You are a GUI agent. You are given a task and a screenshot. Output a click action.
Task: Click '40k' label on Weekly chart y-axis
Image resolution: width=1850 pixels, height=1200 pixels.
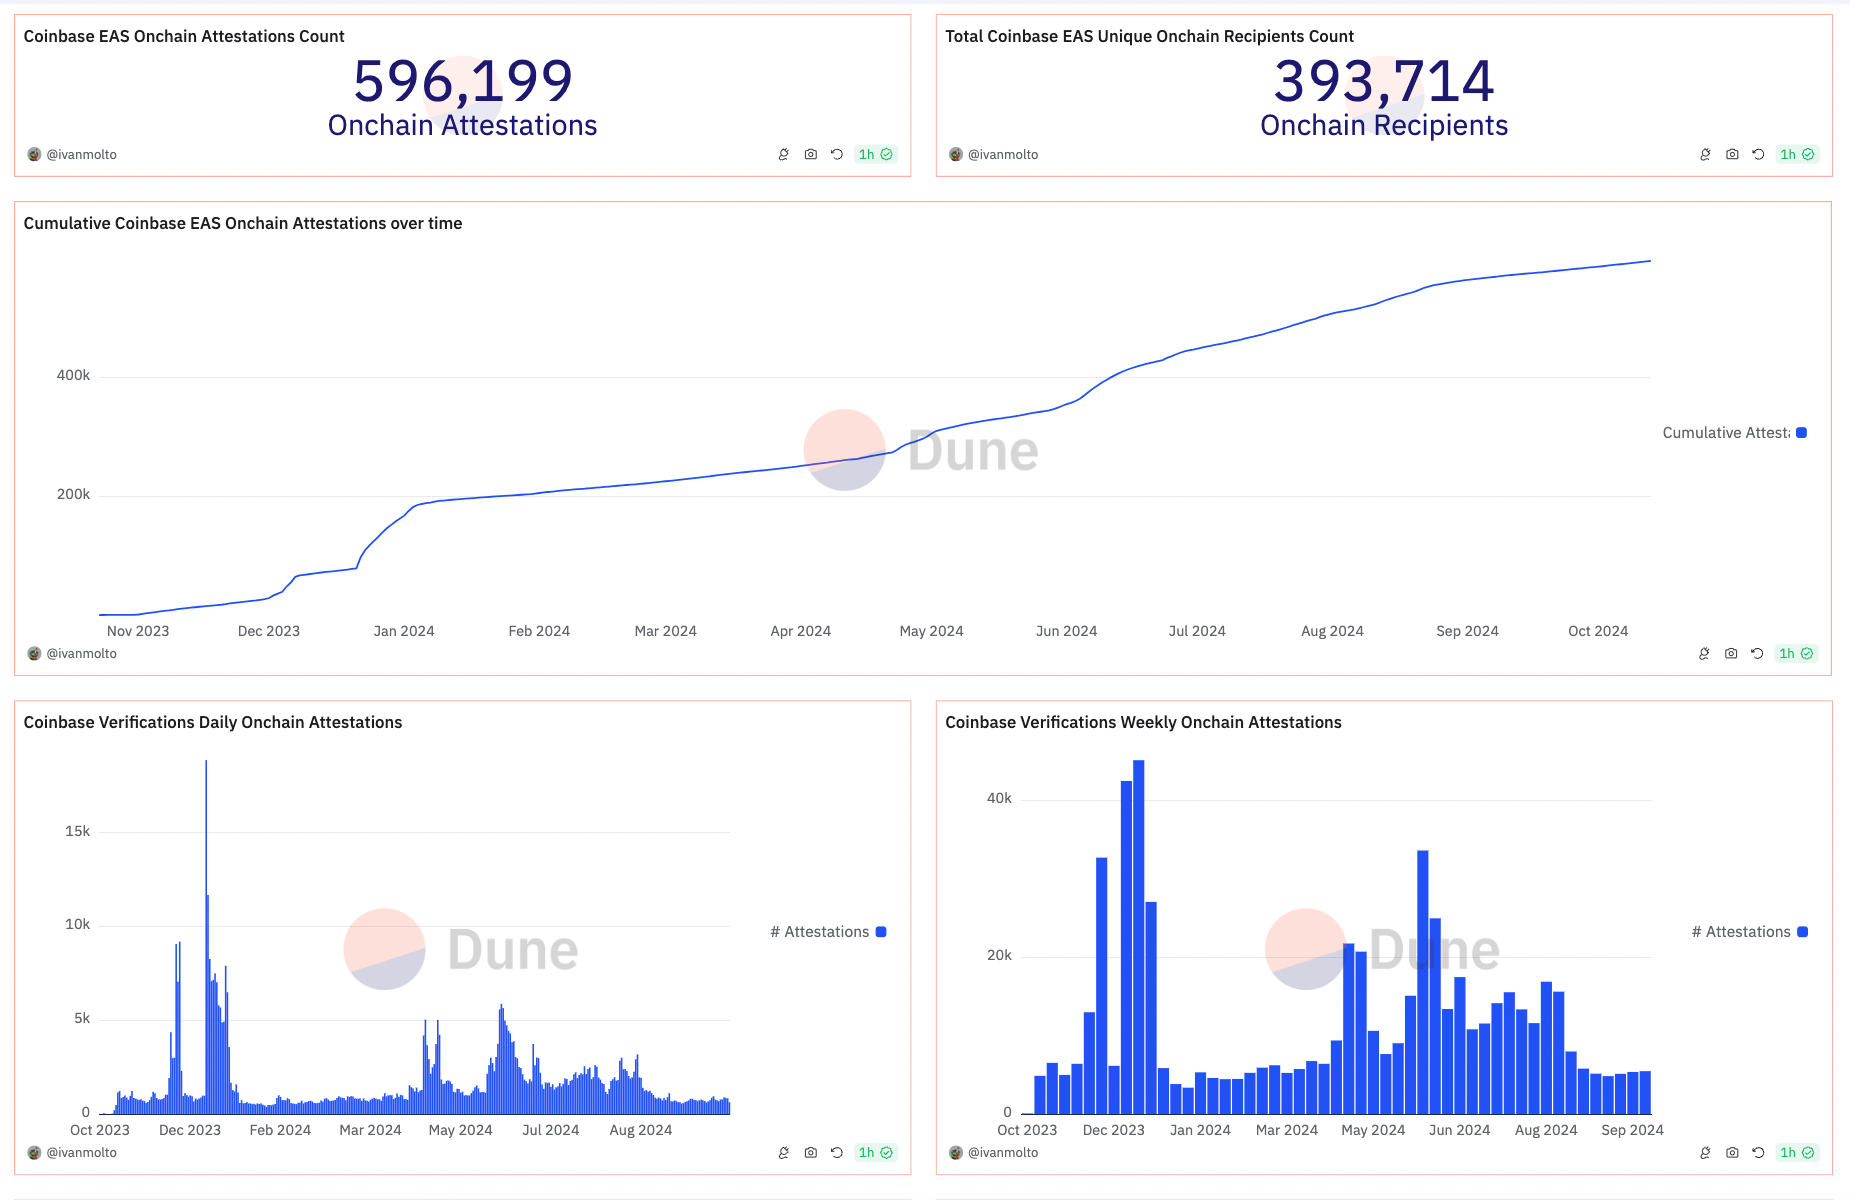point(999,798)
